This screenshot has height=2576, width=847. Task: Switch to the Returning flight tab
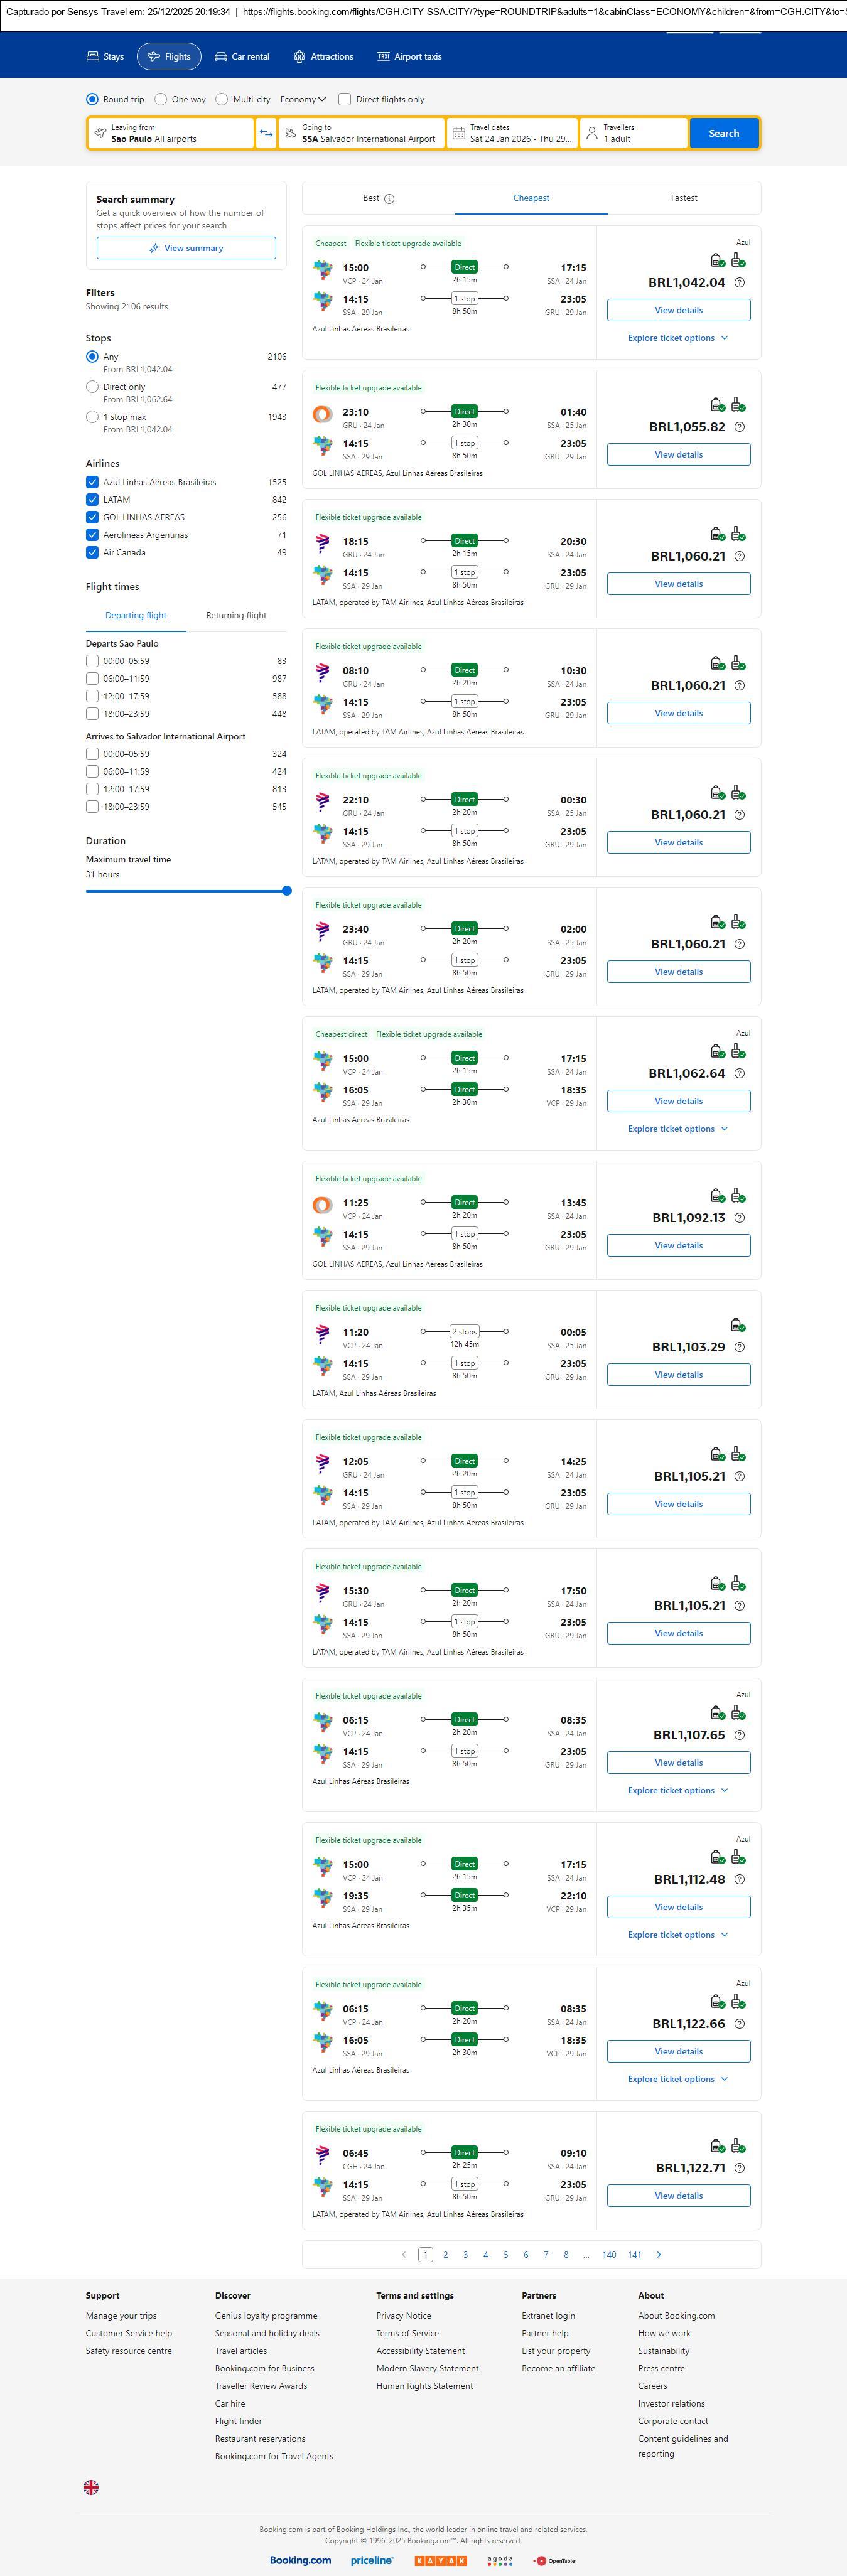point(236,615)
